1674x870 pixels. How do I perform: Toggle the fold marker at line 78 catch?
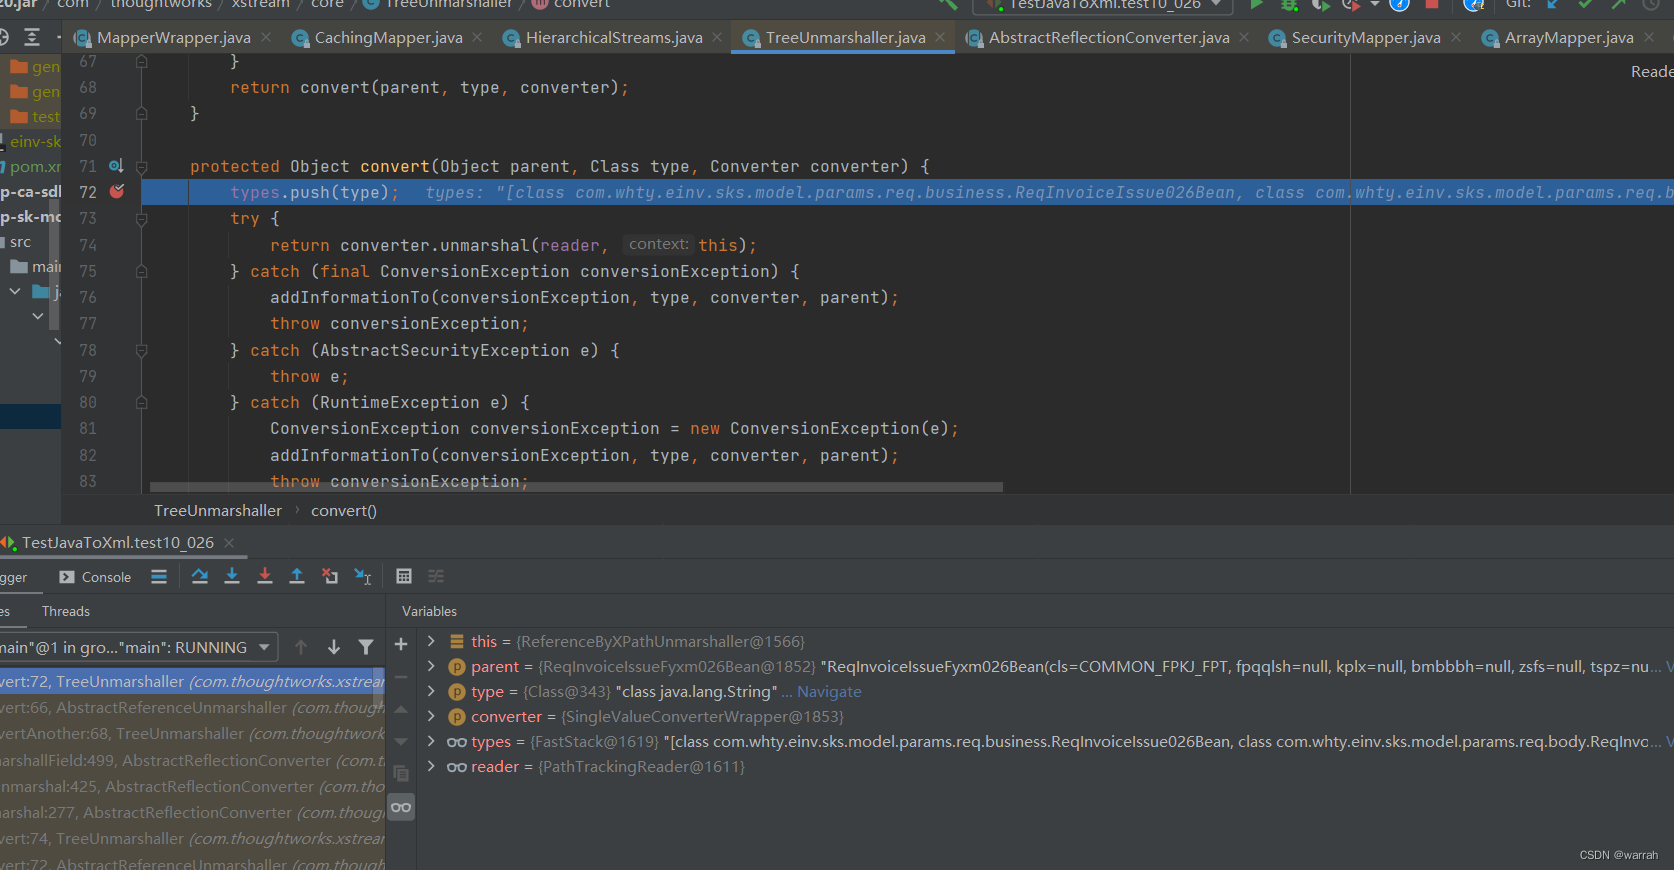click(x=142, y=351)
